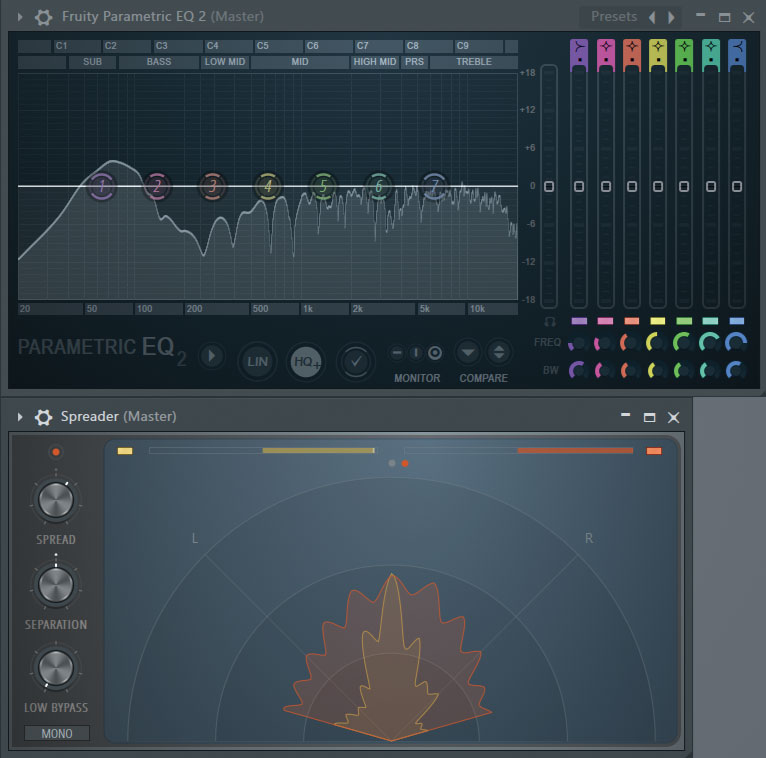Click the blue band 7 FREQ knob

click(737, 343)
